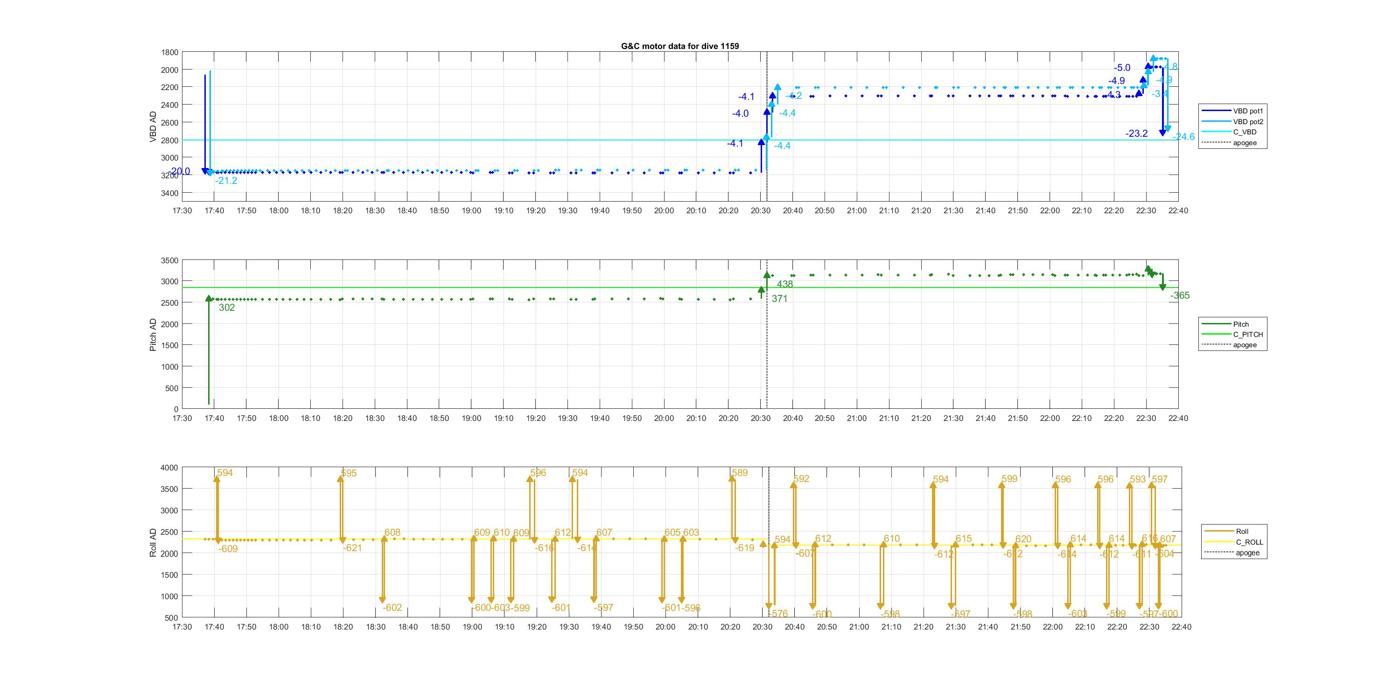
Task: Select the 'VBD pot1' legend entry
Action: click(x=1250, y=110)
